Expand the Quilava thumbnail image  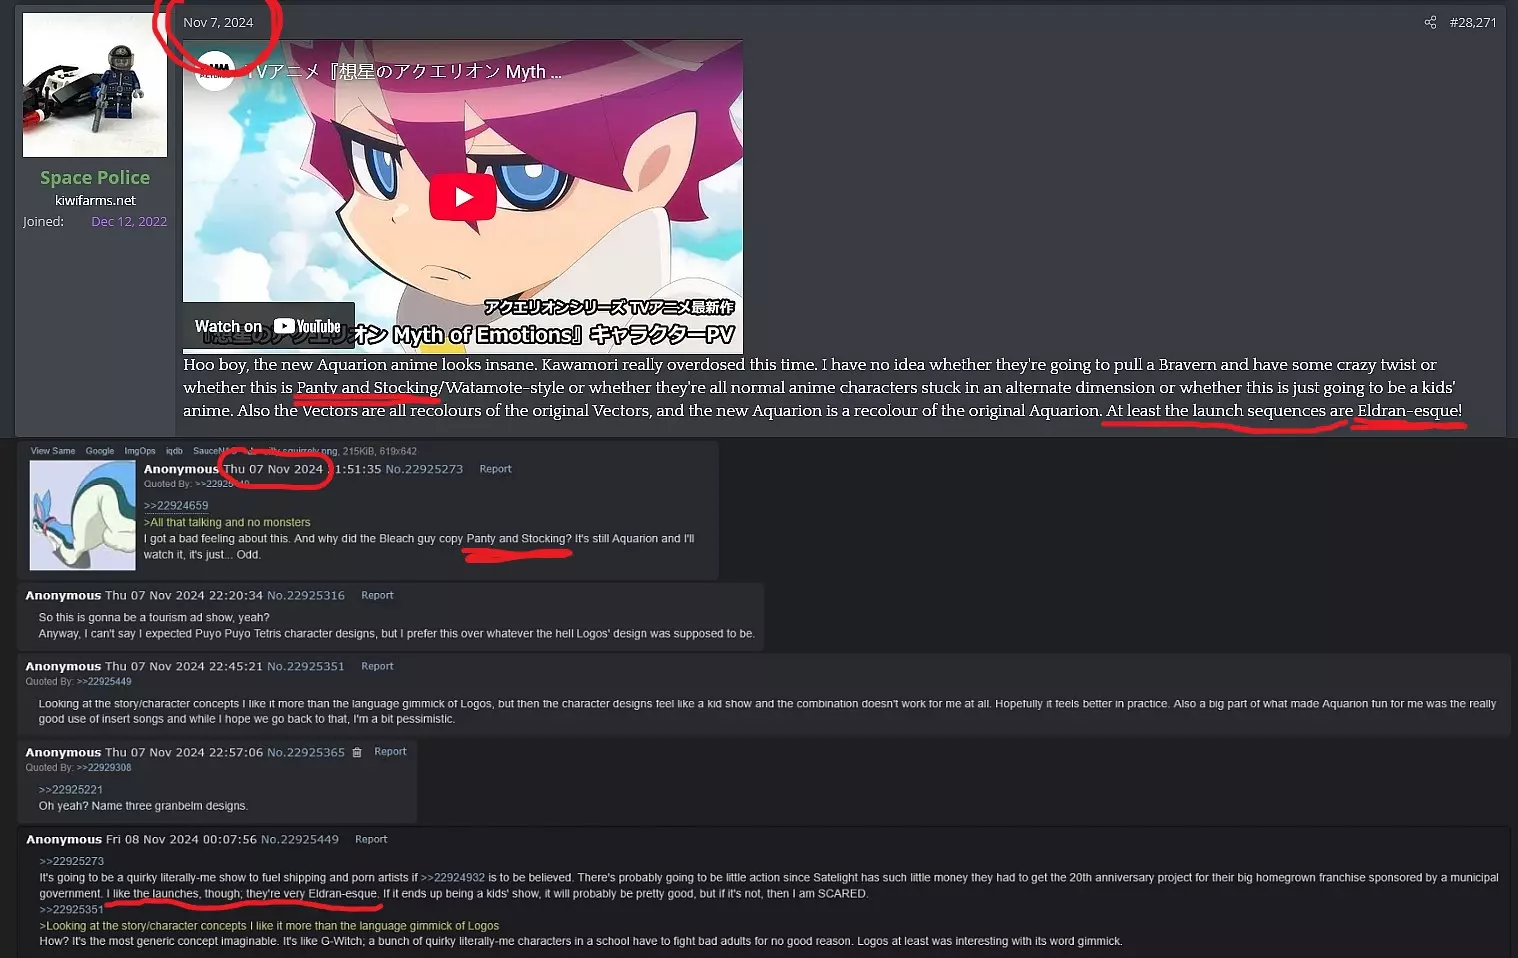click(x=82, y=515)
